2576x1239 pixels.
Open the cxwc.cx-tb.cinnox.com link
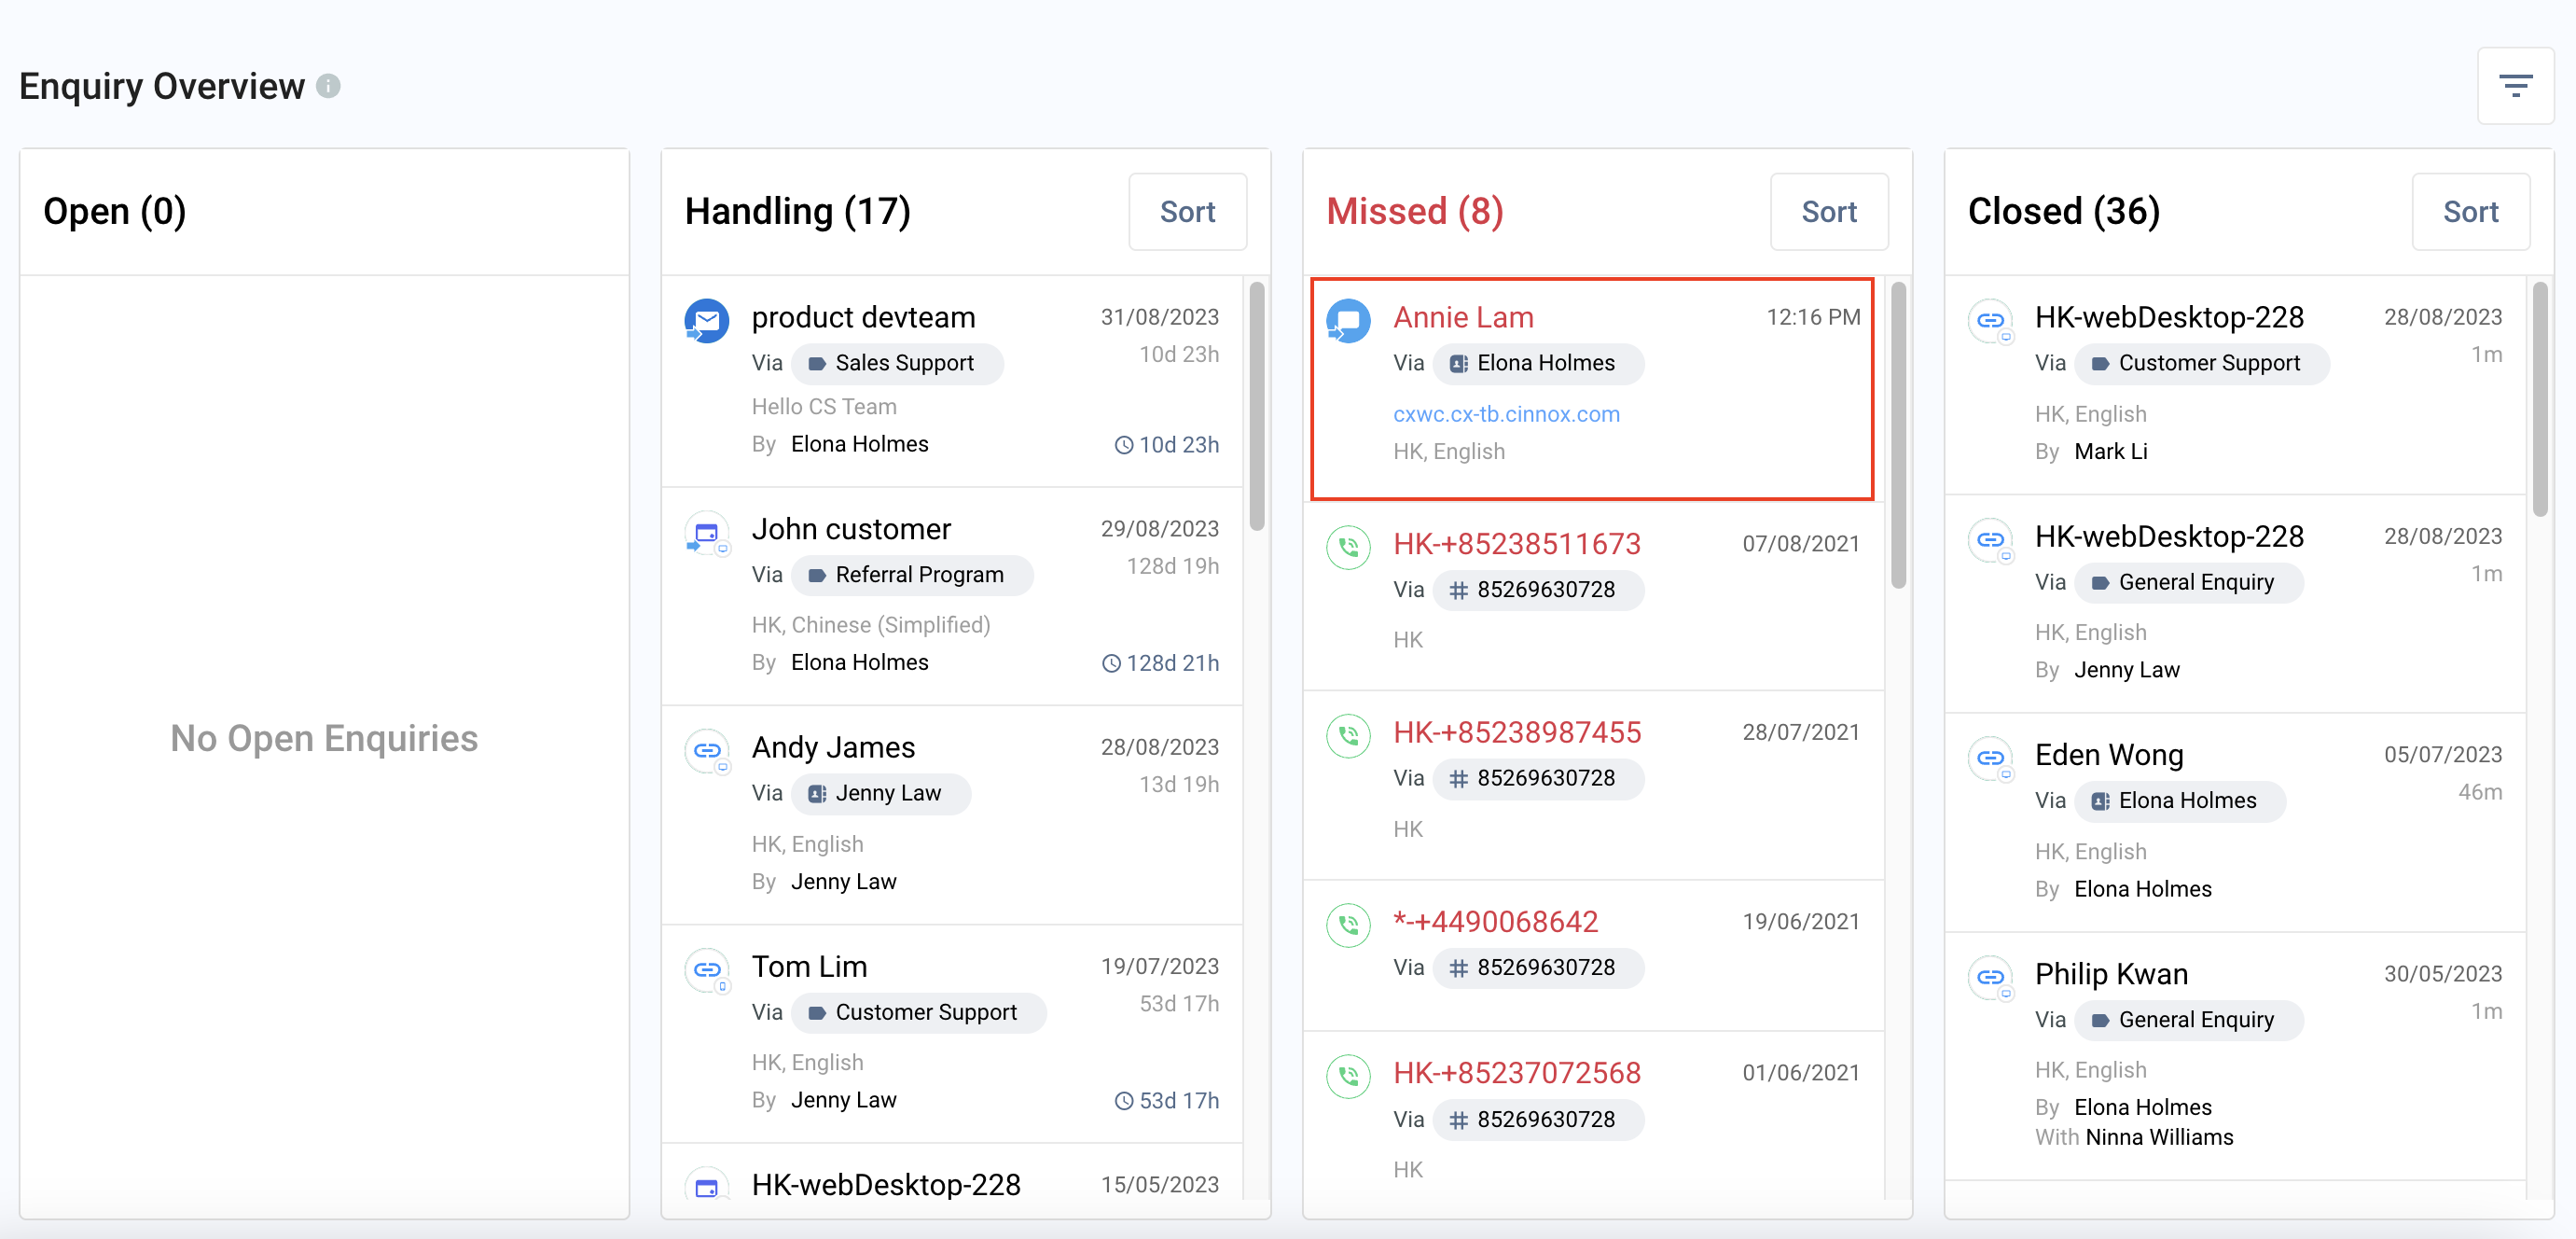[1506, 414]
